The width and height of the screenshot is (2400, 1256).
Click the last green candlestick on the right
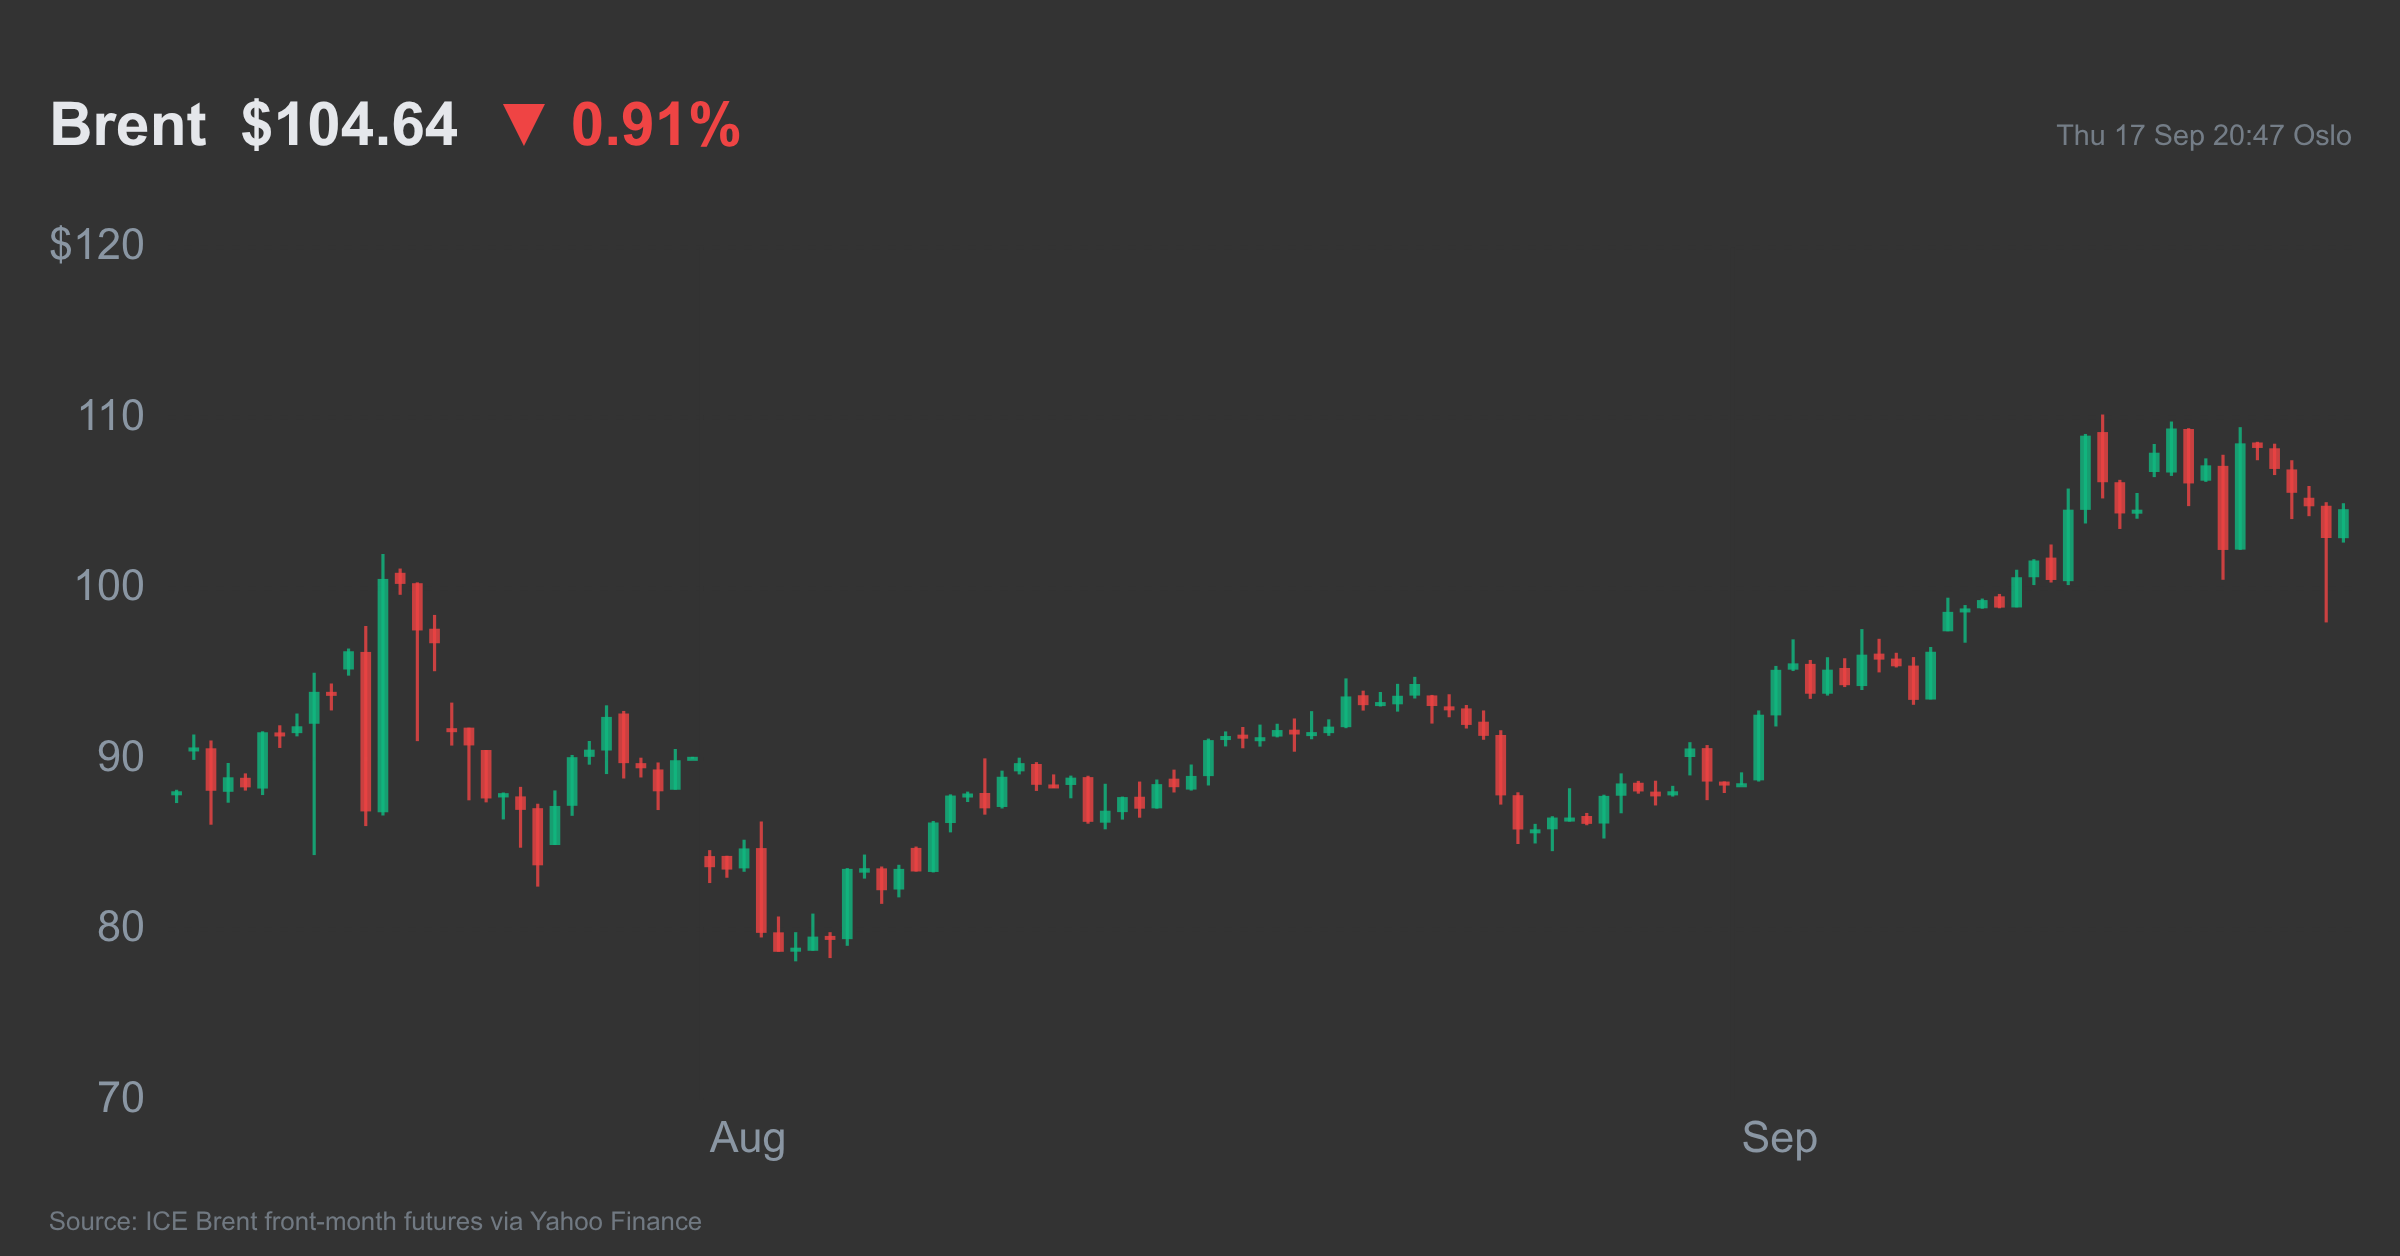pyautogui.click(x=2343, y=523)
